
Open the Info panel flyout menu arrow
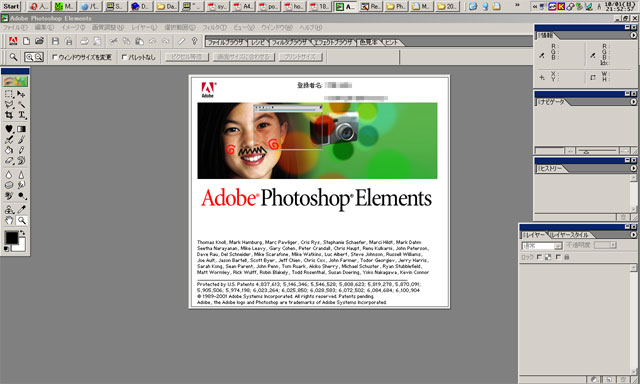(633, 36)
